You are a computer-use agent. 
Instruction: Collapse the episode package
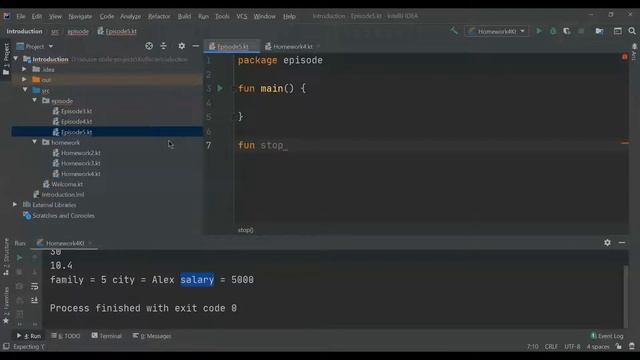35,100
